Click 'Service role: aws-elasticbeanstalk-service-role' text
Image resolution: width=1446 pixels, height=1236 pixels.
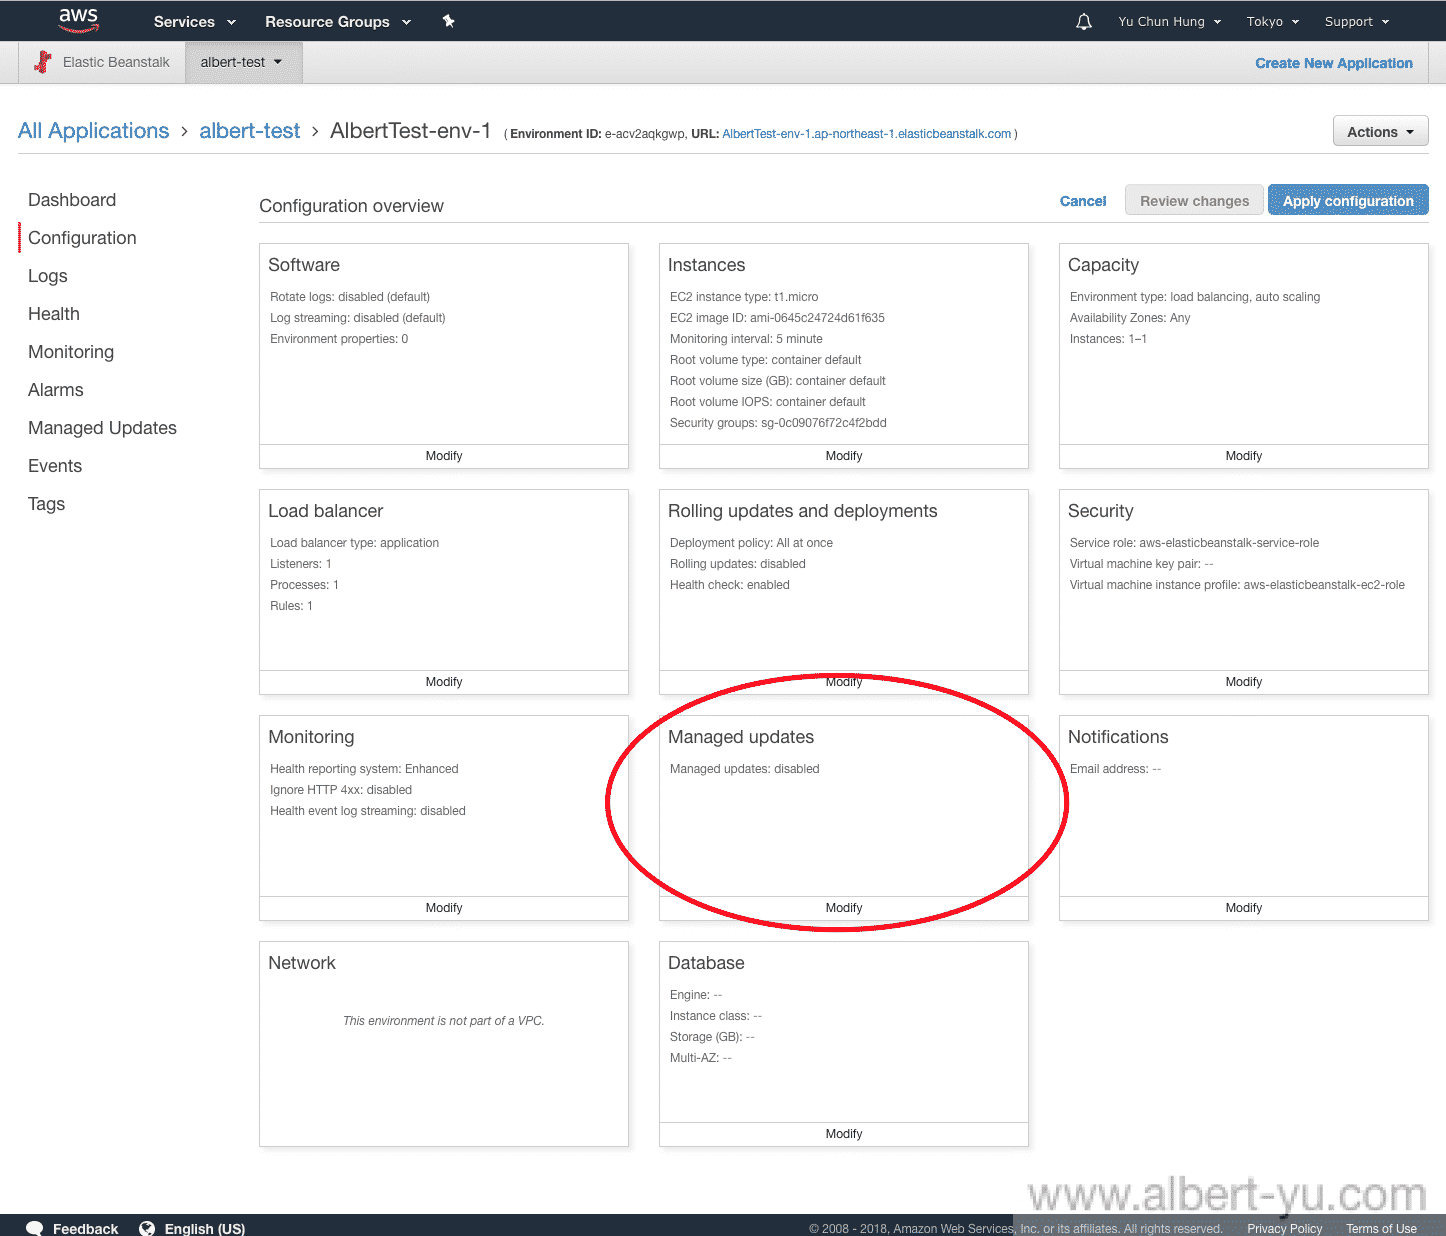pyautogui.click(x=1194, y=543)
